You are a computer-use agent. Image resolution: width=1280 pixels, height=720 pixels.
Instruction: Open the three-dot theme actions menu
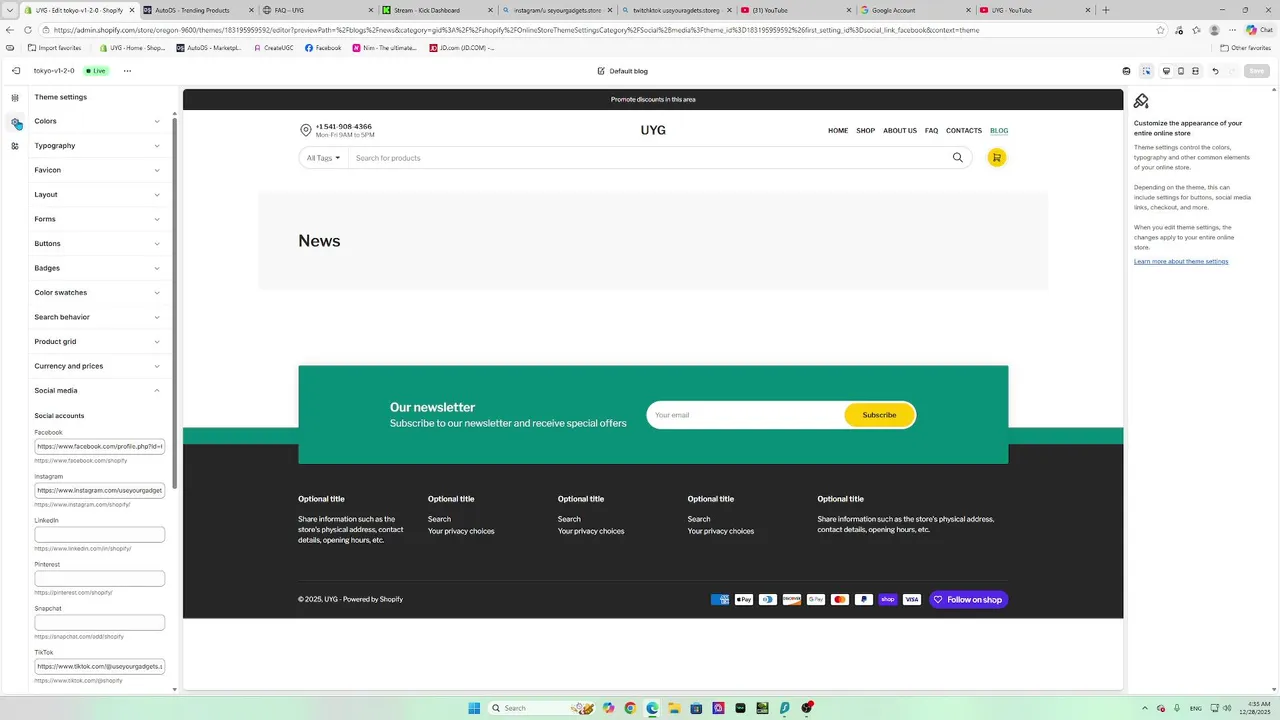click(x=127, y=71)
